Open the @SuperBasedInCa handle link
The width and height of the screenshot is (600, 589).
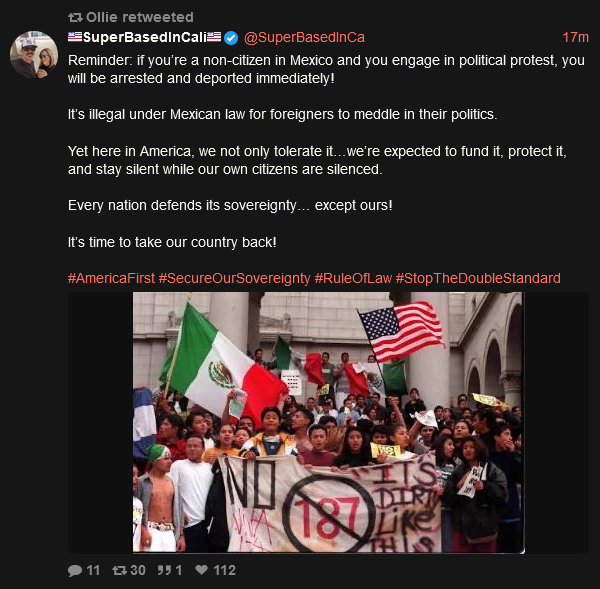[x=304, y=38]
